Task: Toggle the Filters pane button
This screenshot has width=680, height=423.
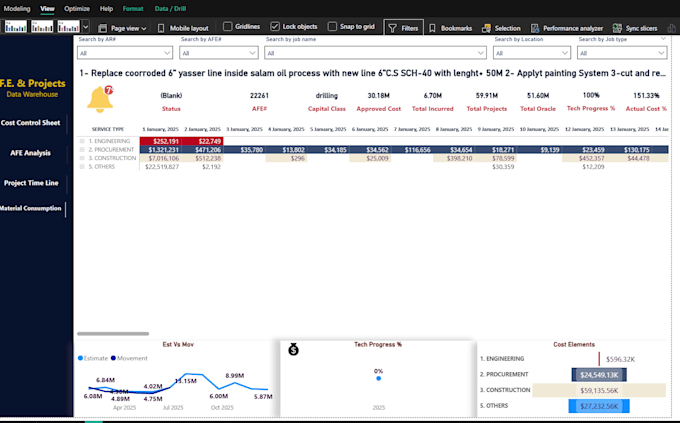Action: [x=403, y=28]
